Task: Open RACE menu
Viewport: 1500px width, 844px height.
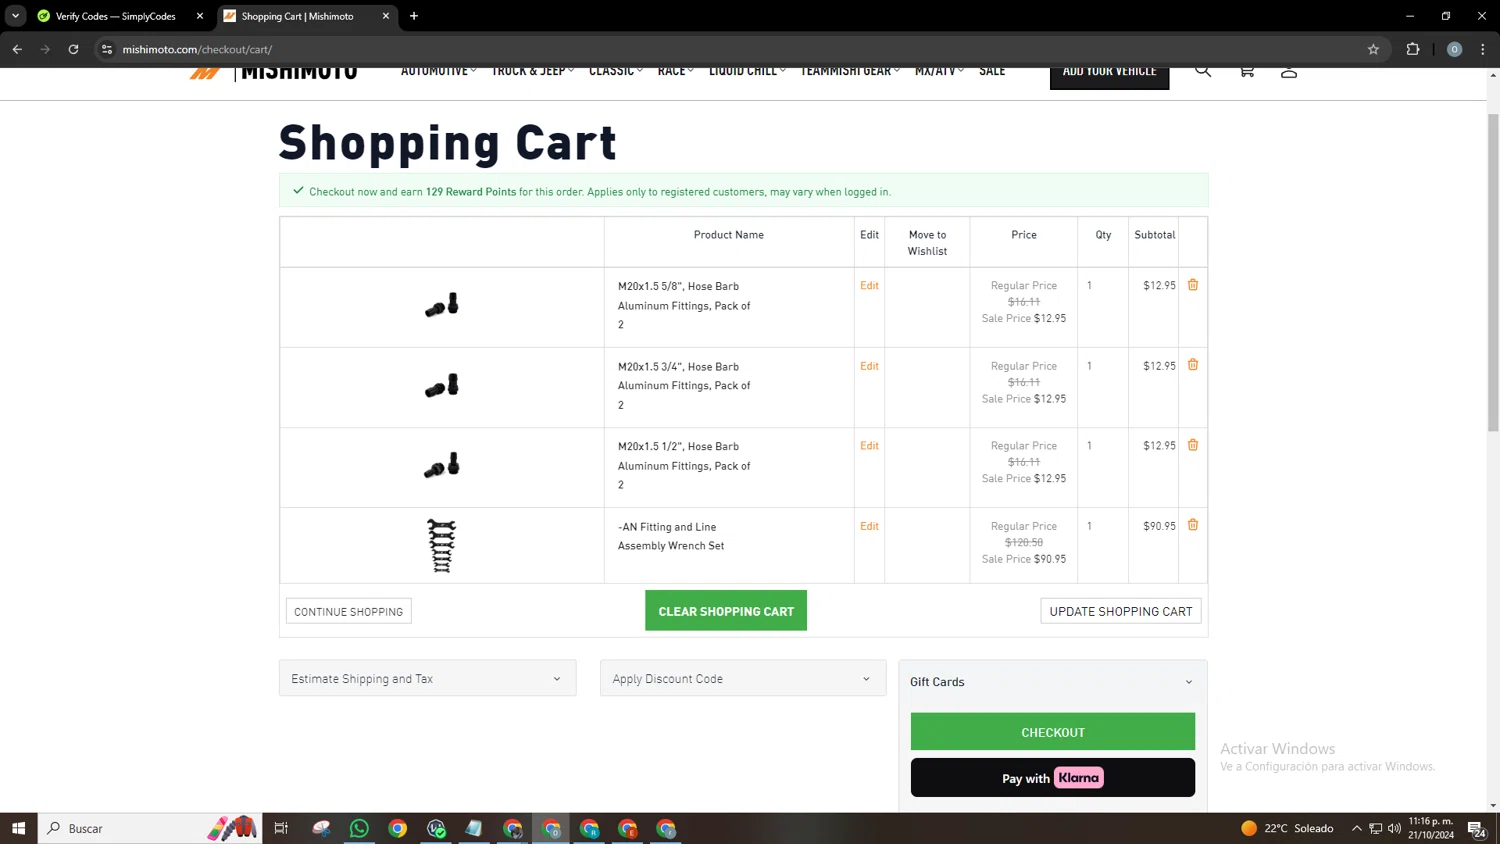Action: coord(675,72)
